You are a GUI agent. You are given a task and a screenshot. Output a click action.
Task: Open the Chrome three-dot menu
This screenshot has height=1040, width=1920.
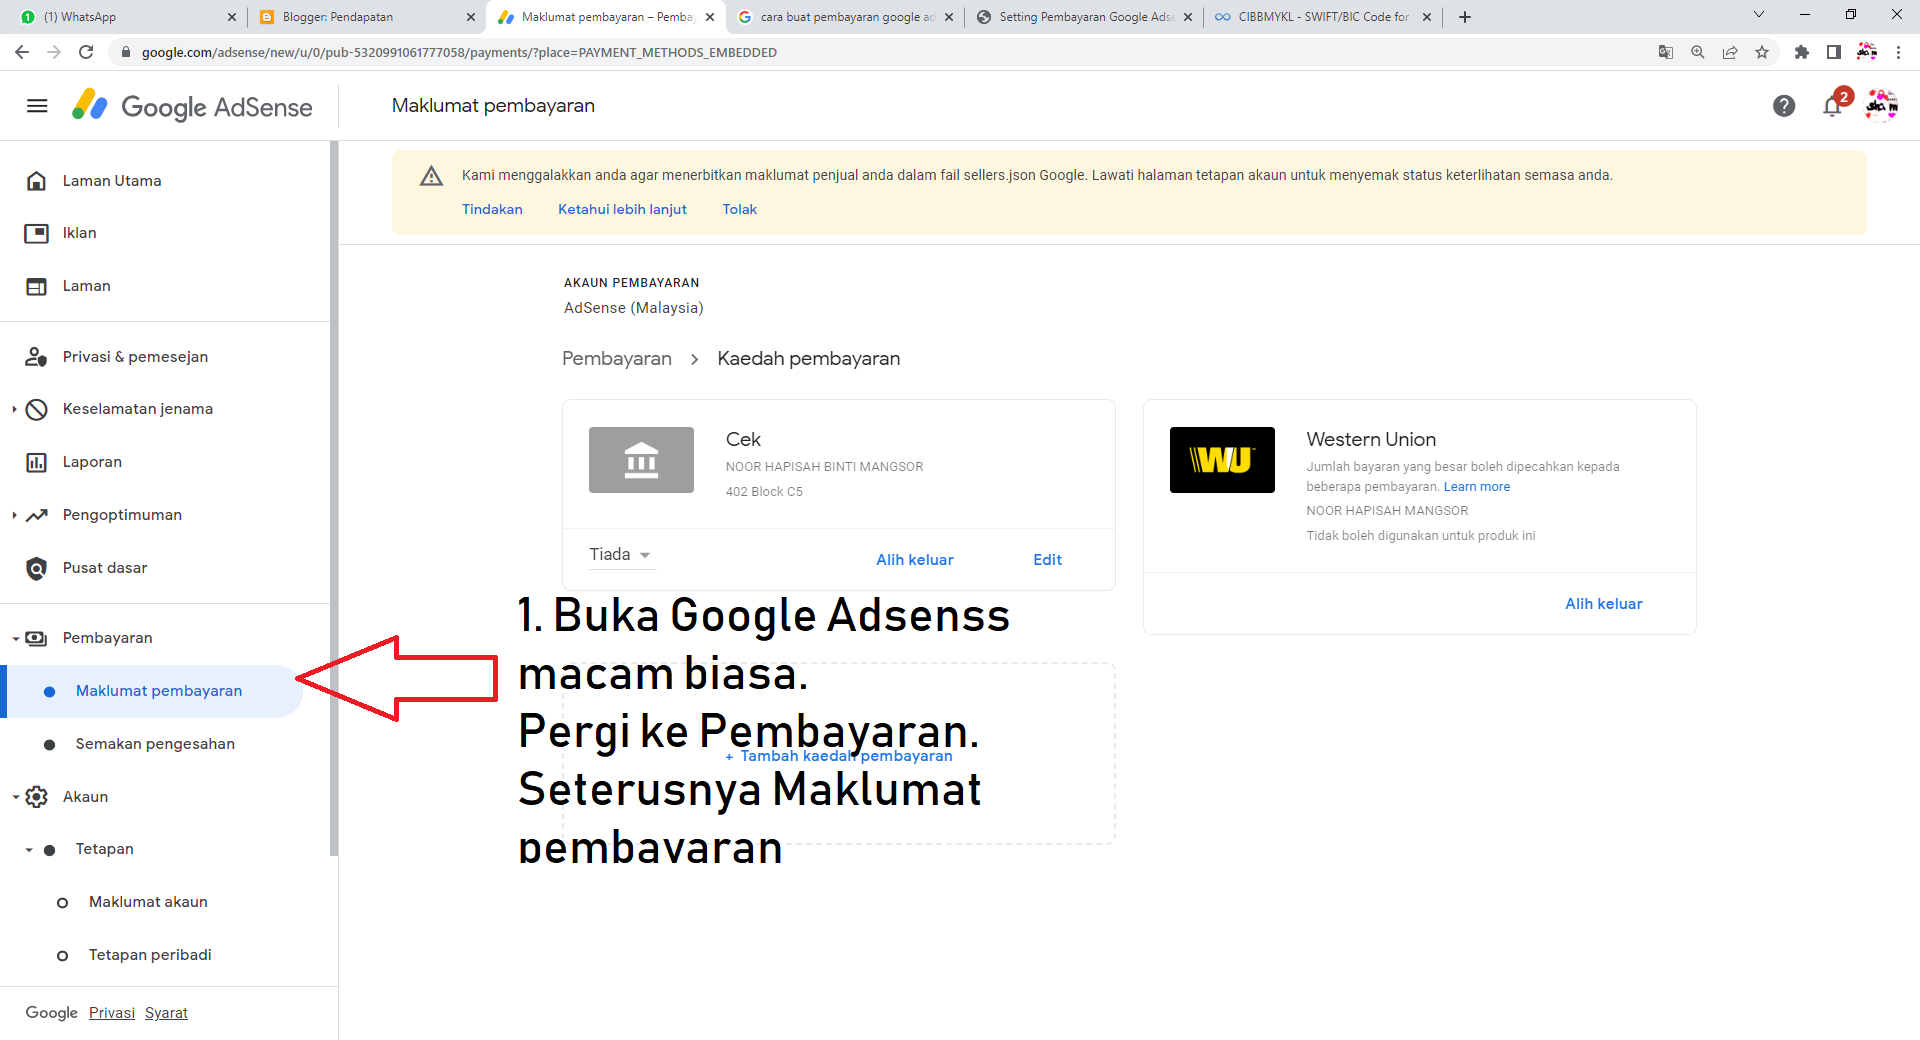tap(1898, 52)
